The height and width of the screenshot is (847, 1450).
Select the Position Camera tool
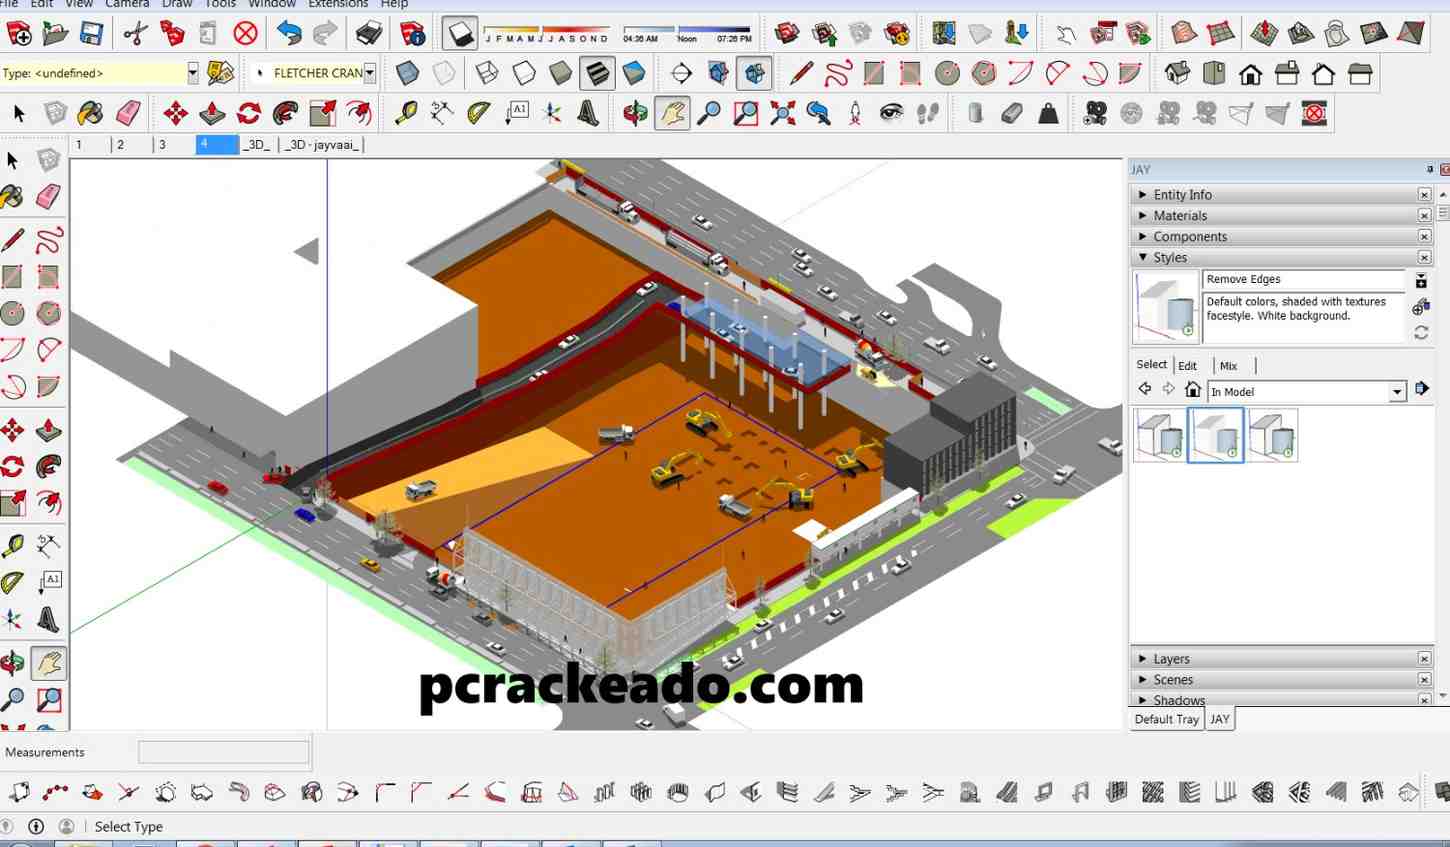[x=855, y=114]
